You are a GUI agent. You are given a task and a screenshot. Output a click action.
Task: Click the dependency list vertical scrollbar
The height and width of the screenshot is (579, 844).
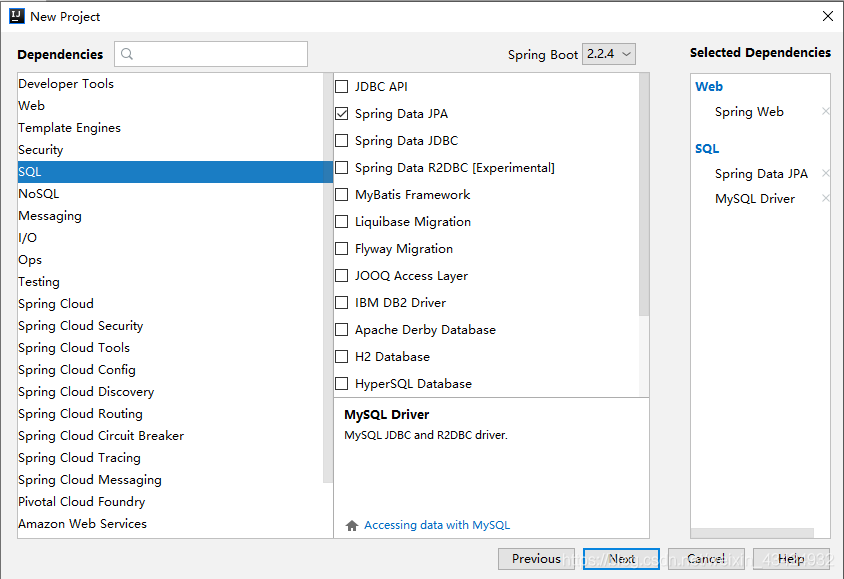(644, 195)
